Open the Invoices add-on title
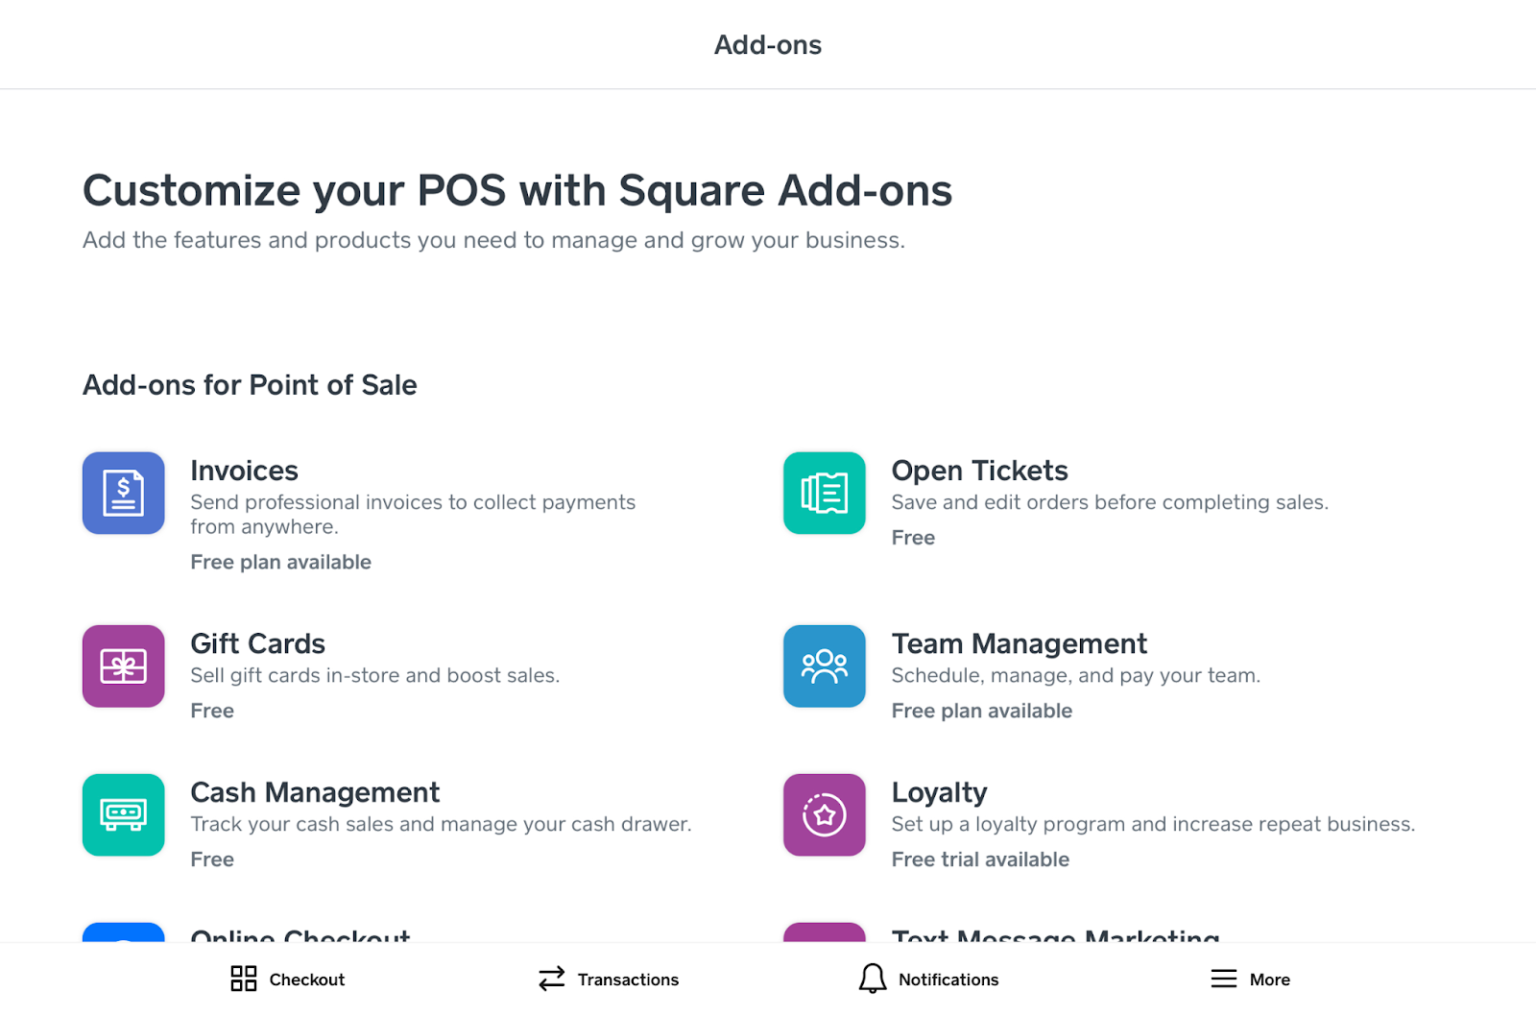This screenshot has width=1536, height=1017. click(x=244, y=471)
